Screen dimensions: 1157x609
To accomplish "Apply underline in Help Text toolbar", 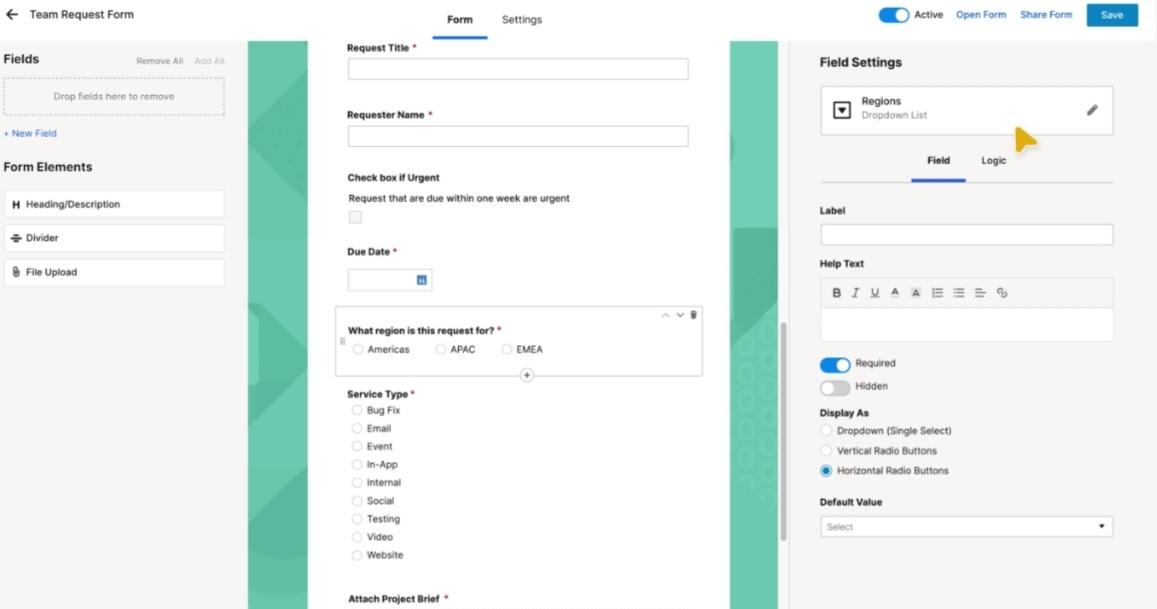I will point(874,293).
